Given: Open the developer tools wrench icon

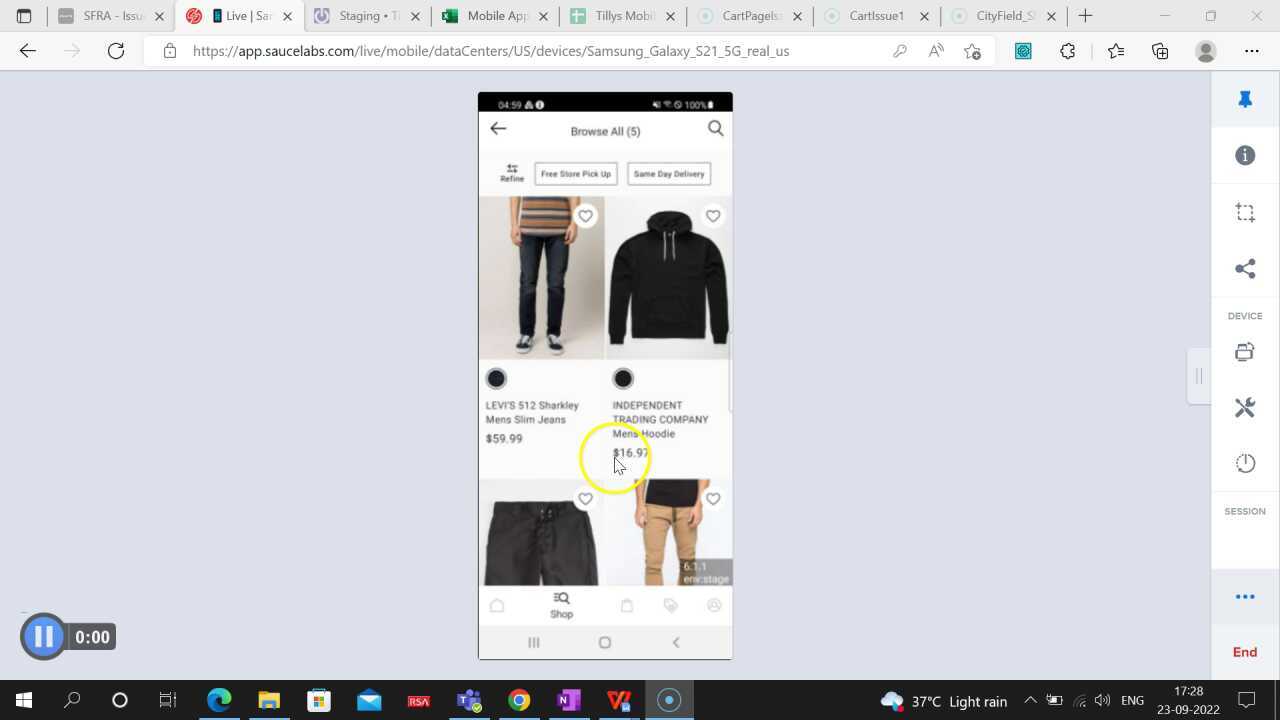Looking at the screenshot, I should (x=1245, y=408).
